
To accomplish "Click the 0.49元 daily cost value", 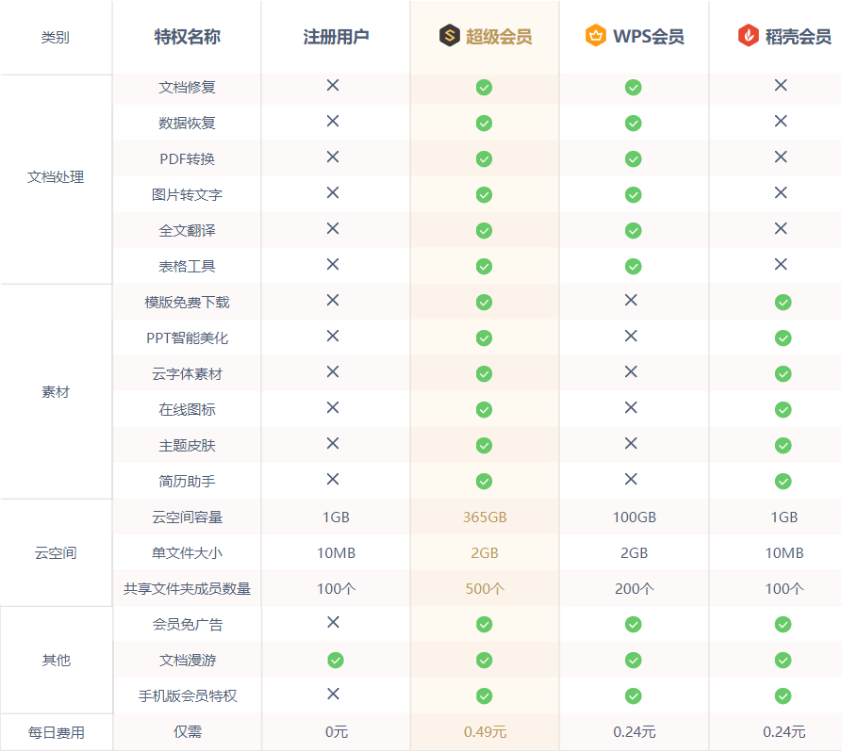I will 485,732.
